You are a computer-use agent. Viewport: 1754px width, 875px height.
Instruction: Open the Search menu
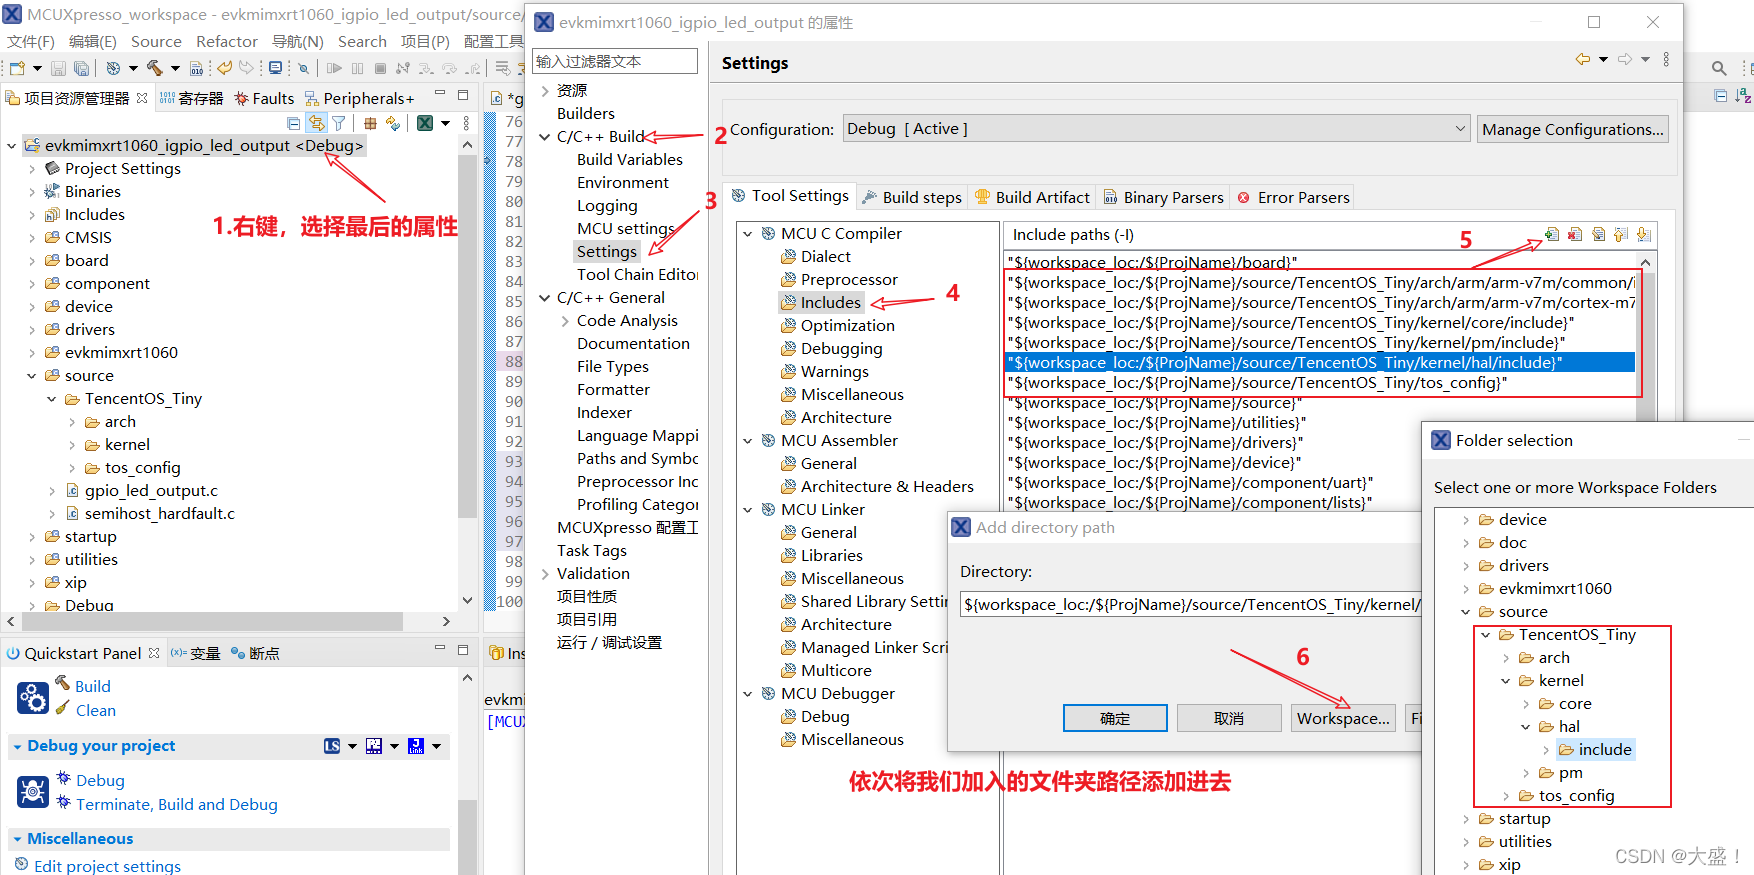[x=362, y=41]
